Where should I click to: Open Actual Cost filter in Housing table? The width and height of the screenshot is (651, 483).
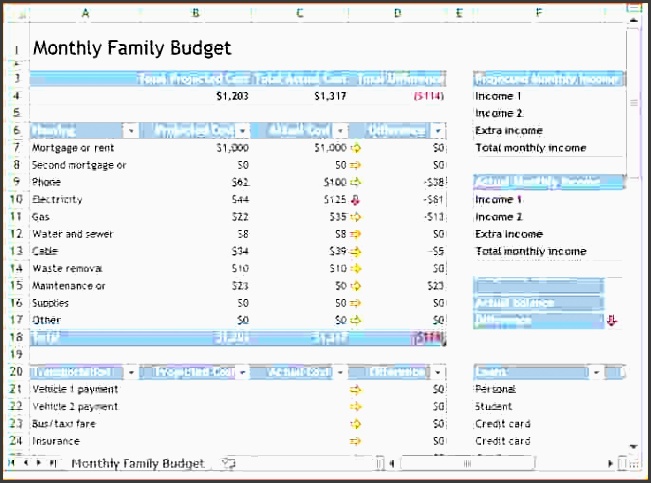tap(340, 131)
